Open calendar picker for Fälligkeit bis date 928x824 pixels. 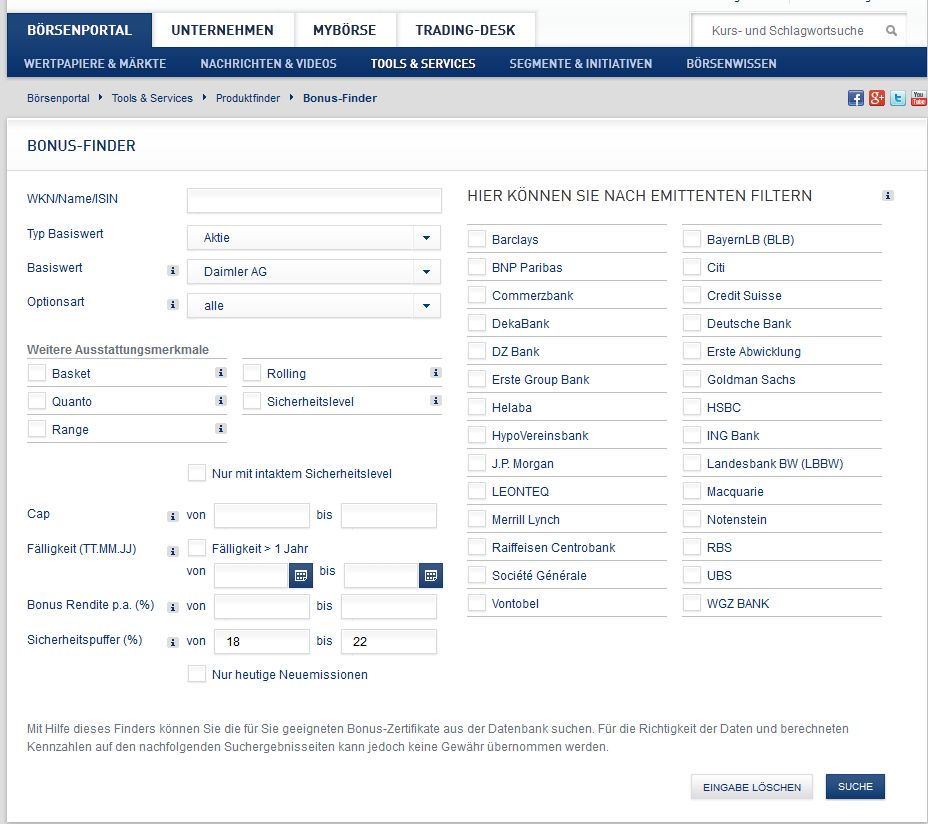[x=431, y=575]
